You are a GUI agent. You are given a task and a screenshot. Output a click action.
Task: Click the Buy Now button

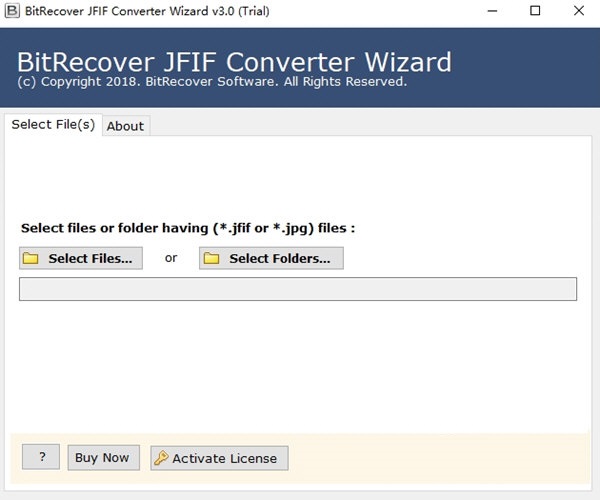tap(103, 458)
